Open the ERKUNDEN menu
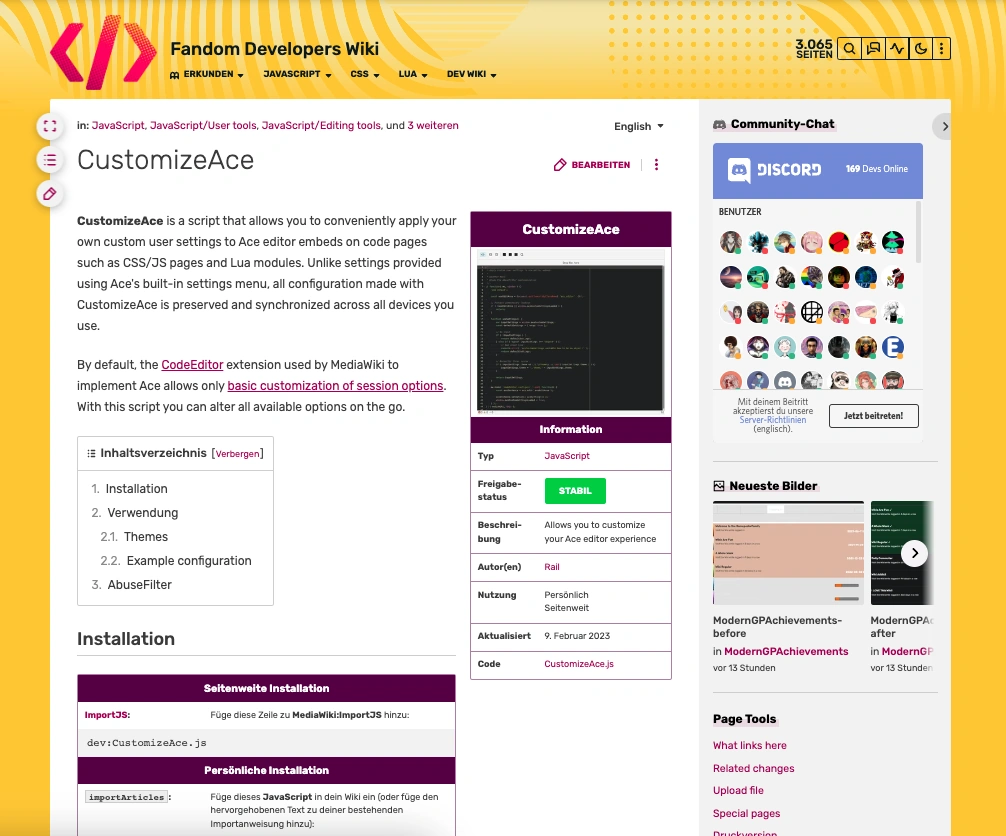The image size is (1006, 836). 207,74
